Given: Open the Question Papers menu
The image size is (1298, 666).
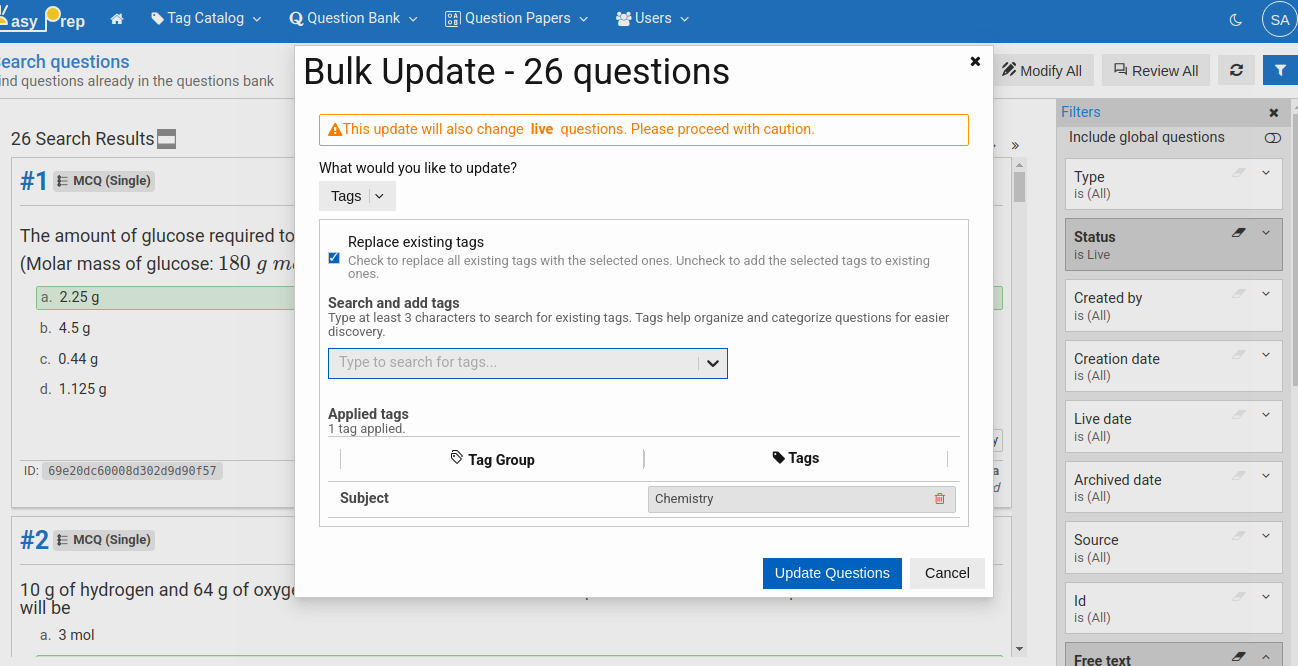Looking at the screenshot, I should [515, 18].
